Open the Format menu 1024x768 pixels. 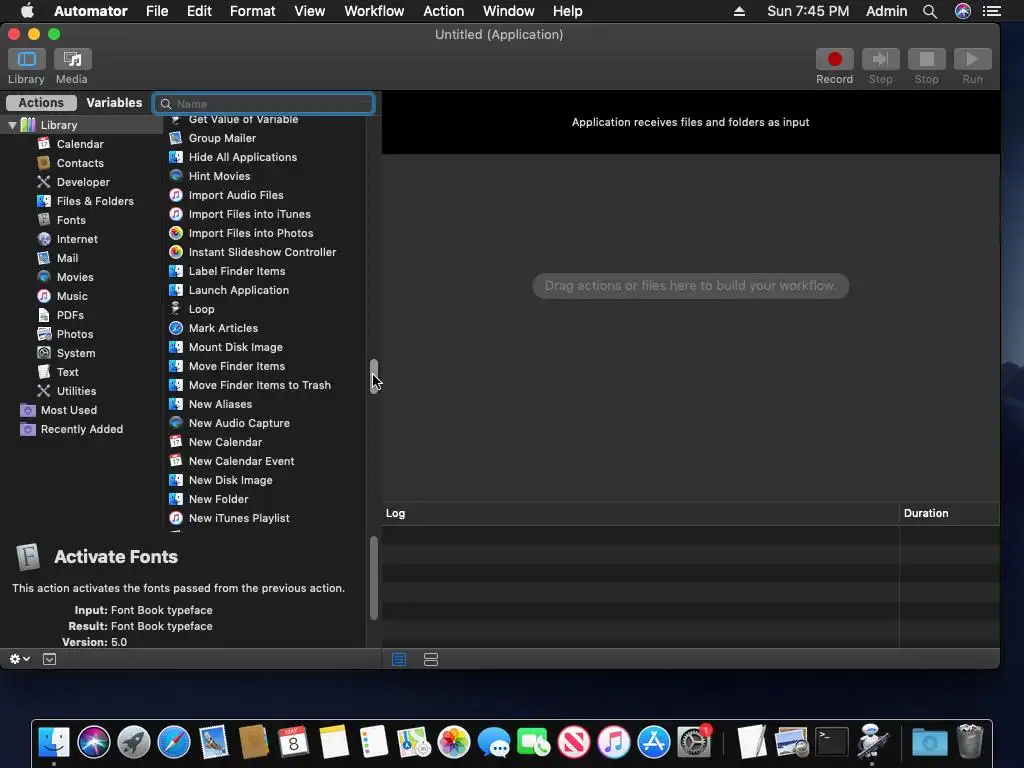click(252, 11)
